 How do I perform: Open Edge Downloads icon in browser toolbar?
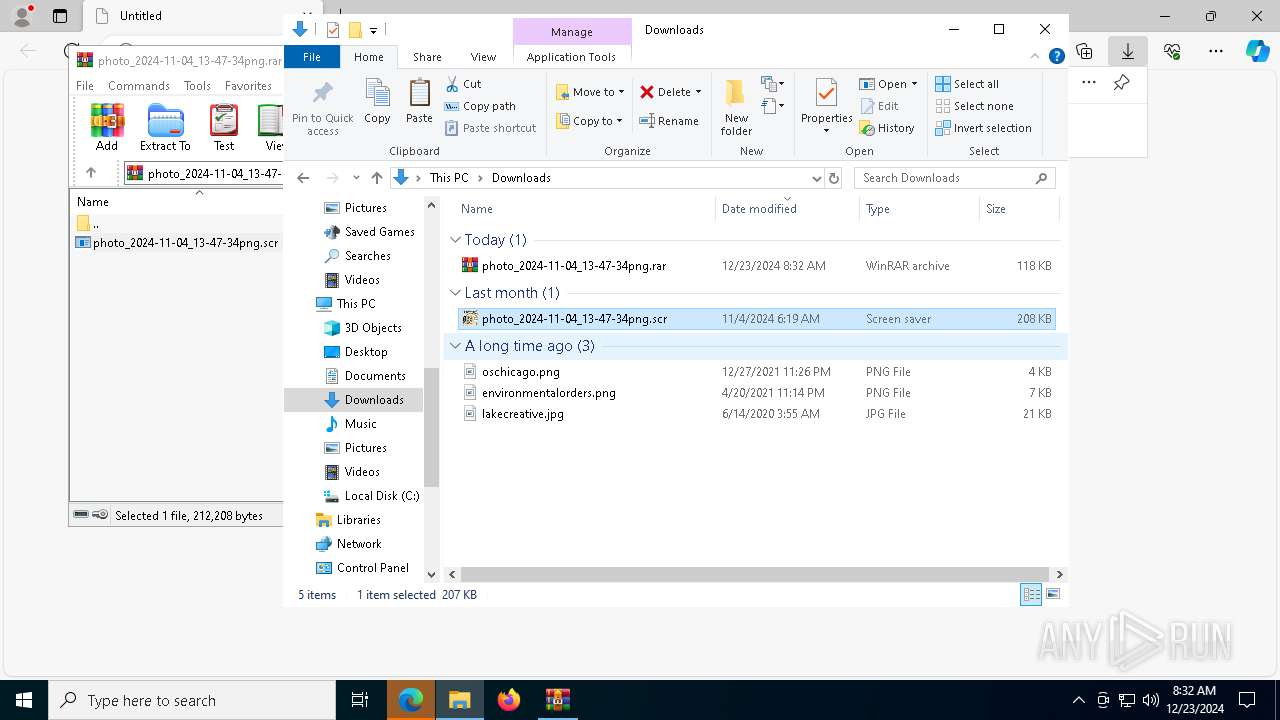point(1128,50)
